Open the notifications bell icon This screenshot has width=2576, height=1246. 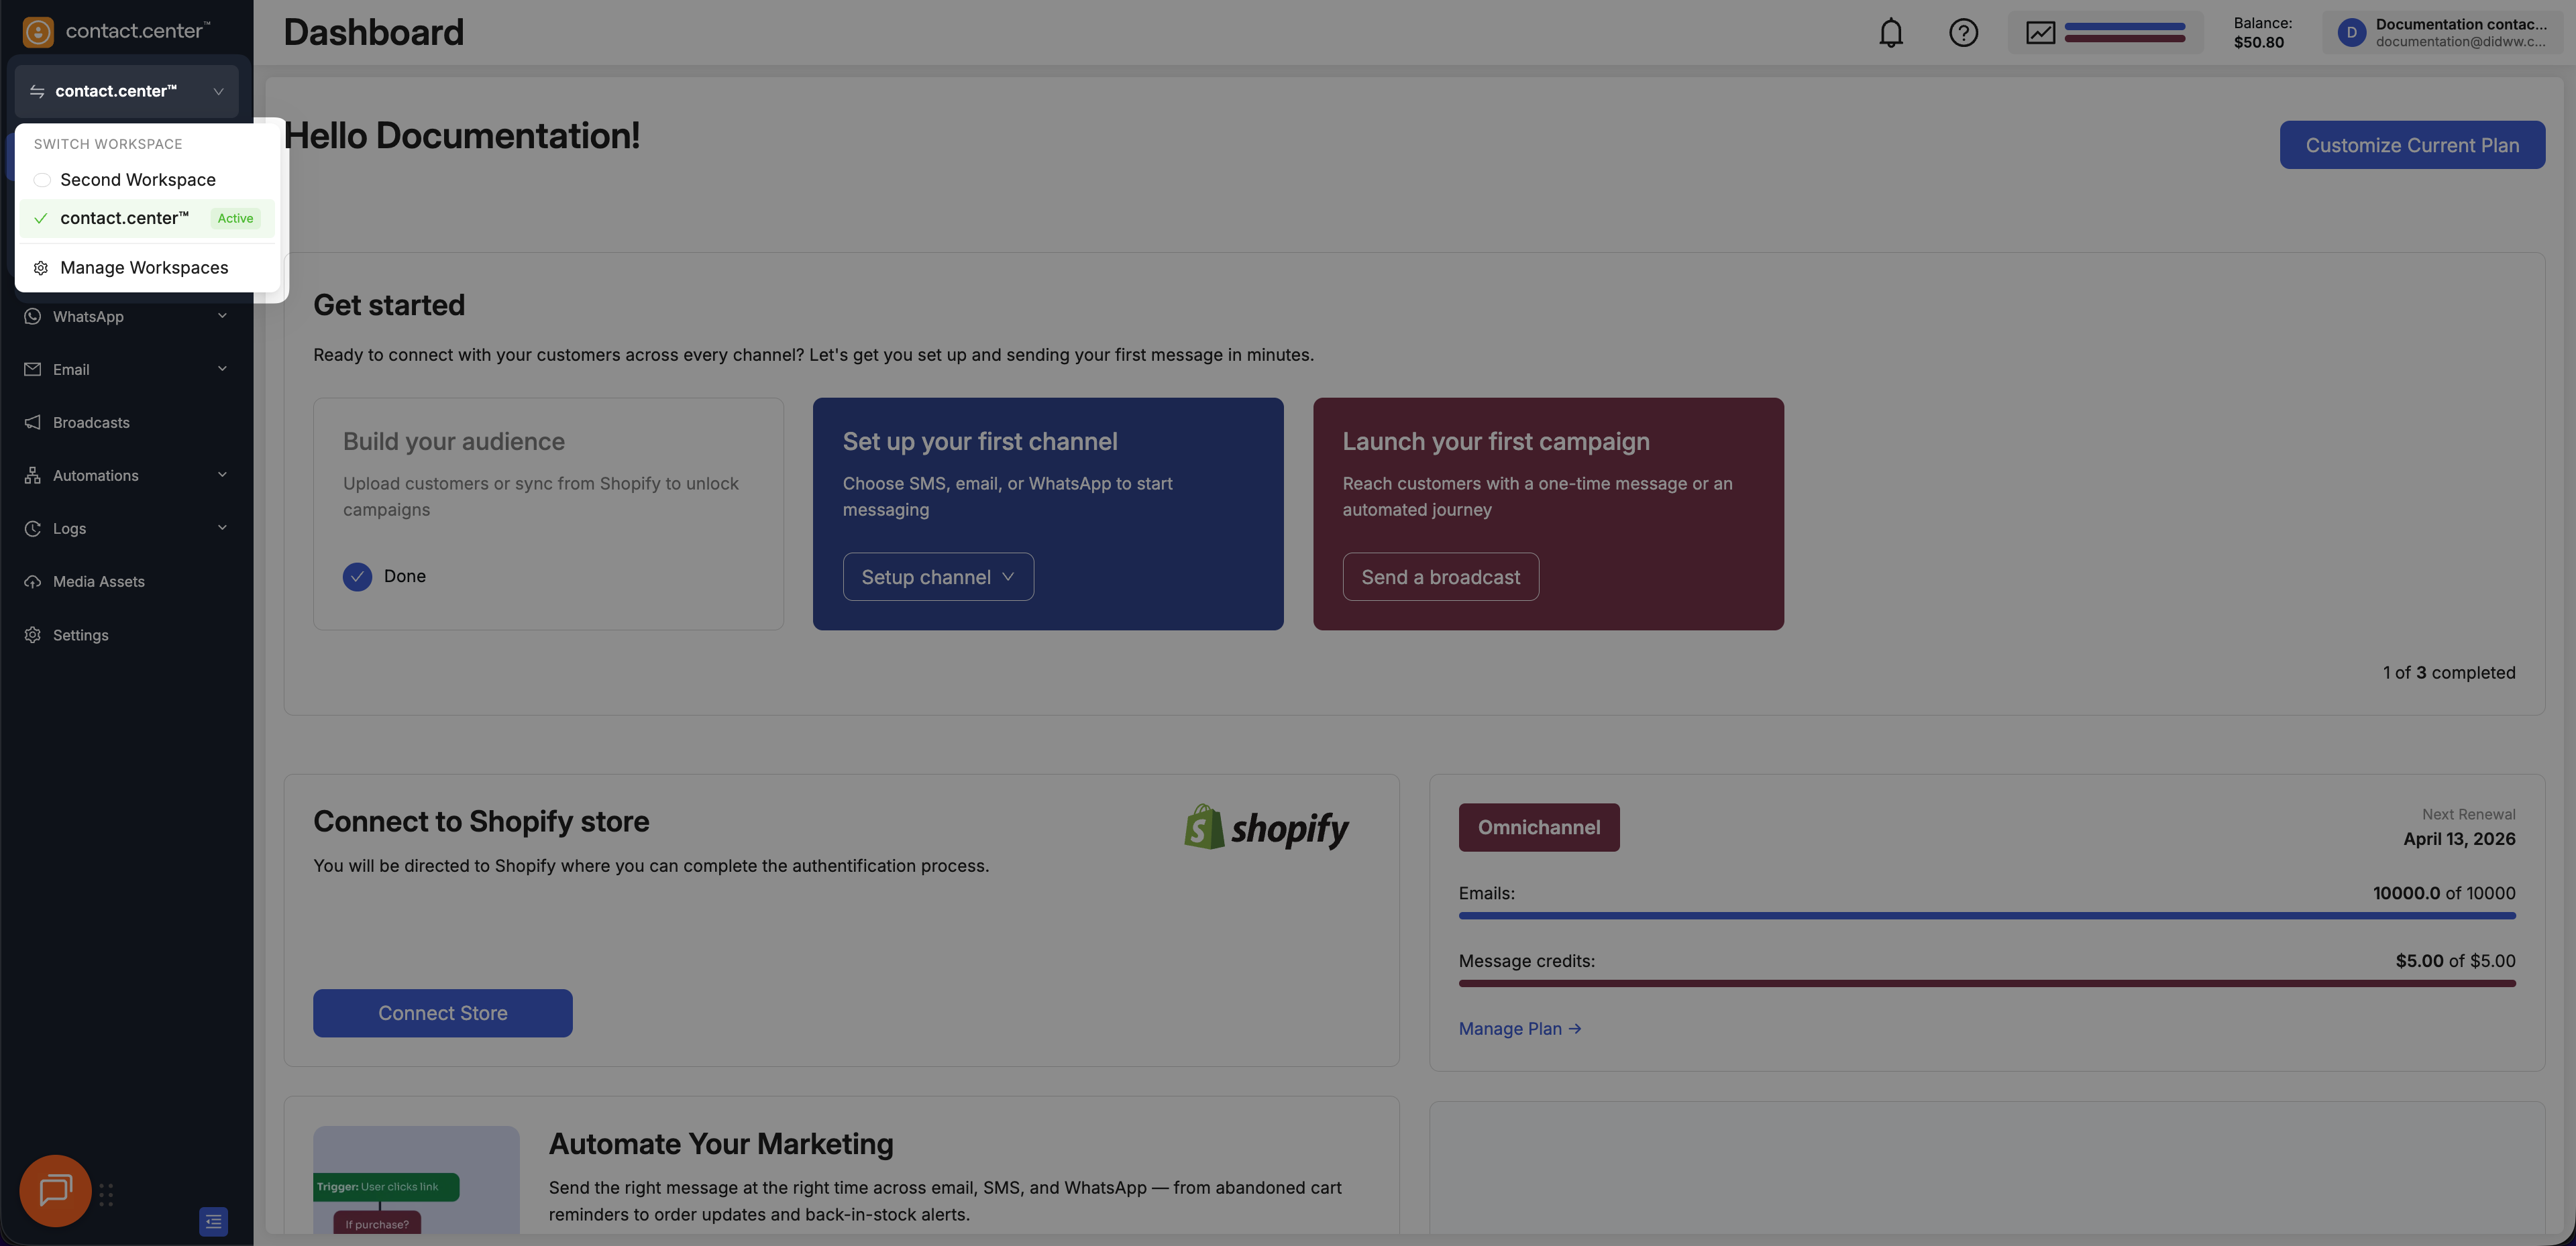(x=1890, y=33)
